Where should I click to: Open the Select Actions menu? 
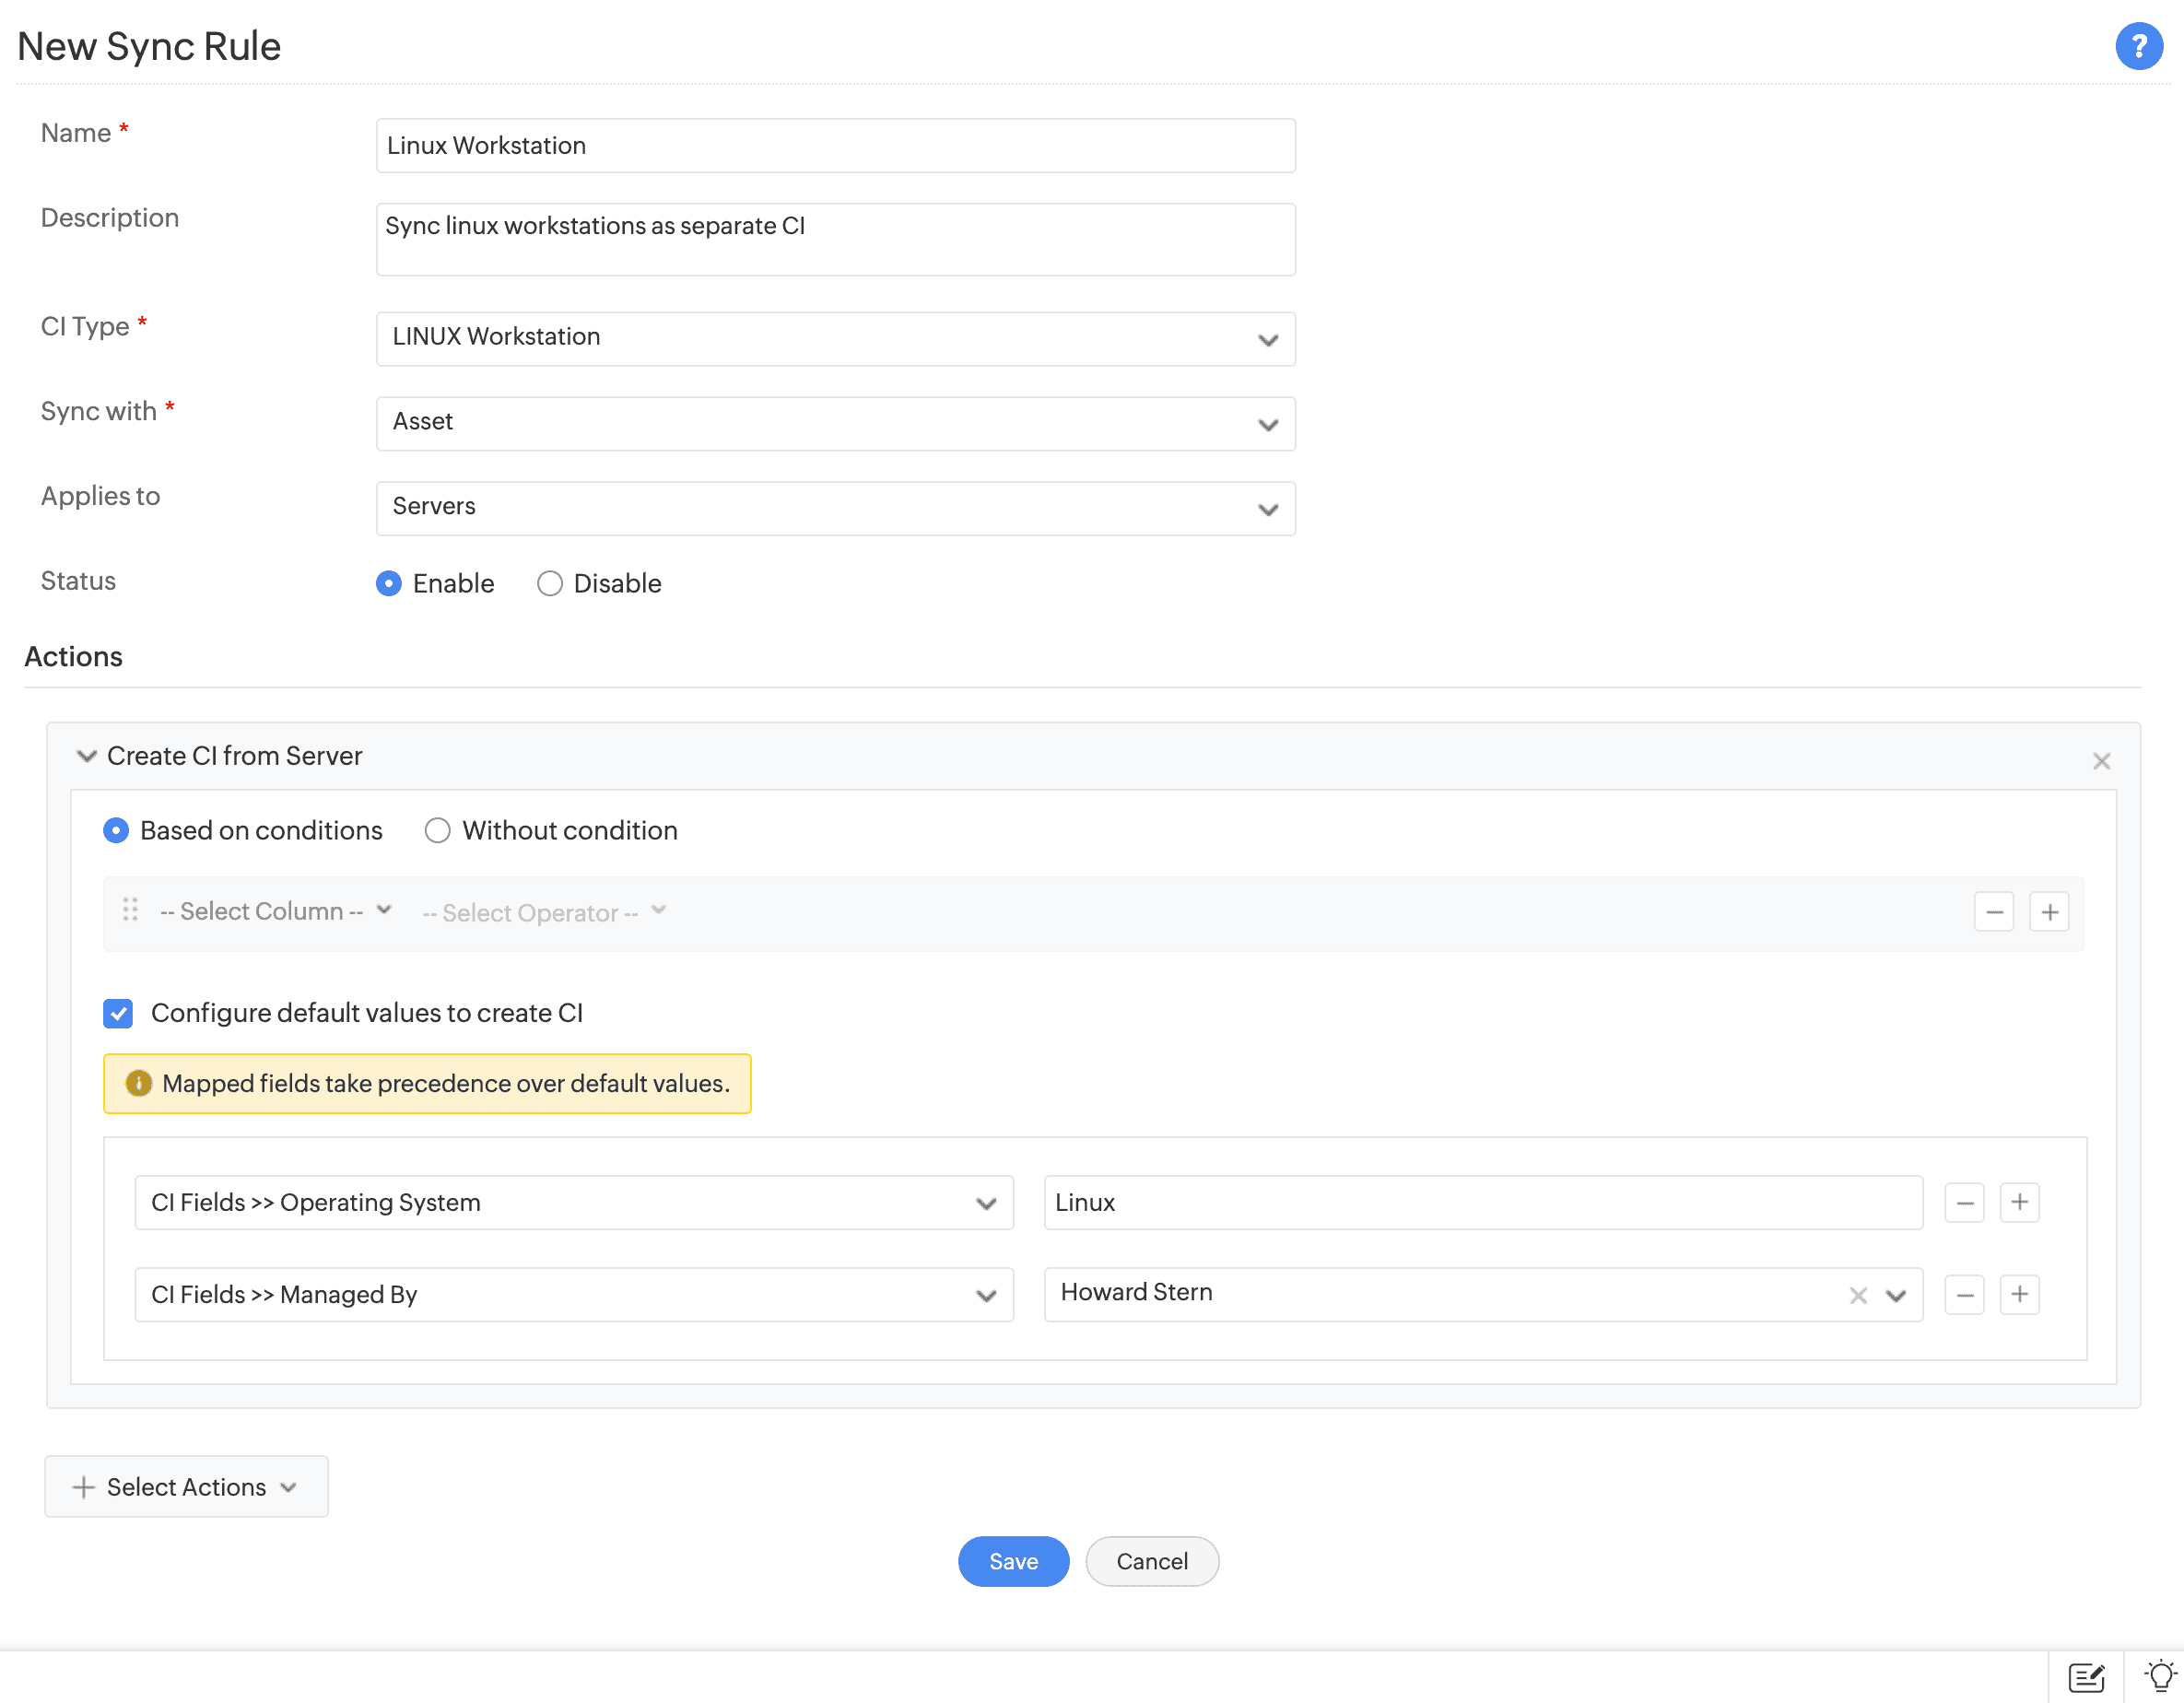click(x=186, y=1487)
